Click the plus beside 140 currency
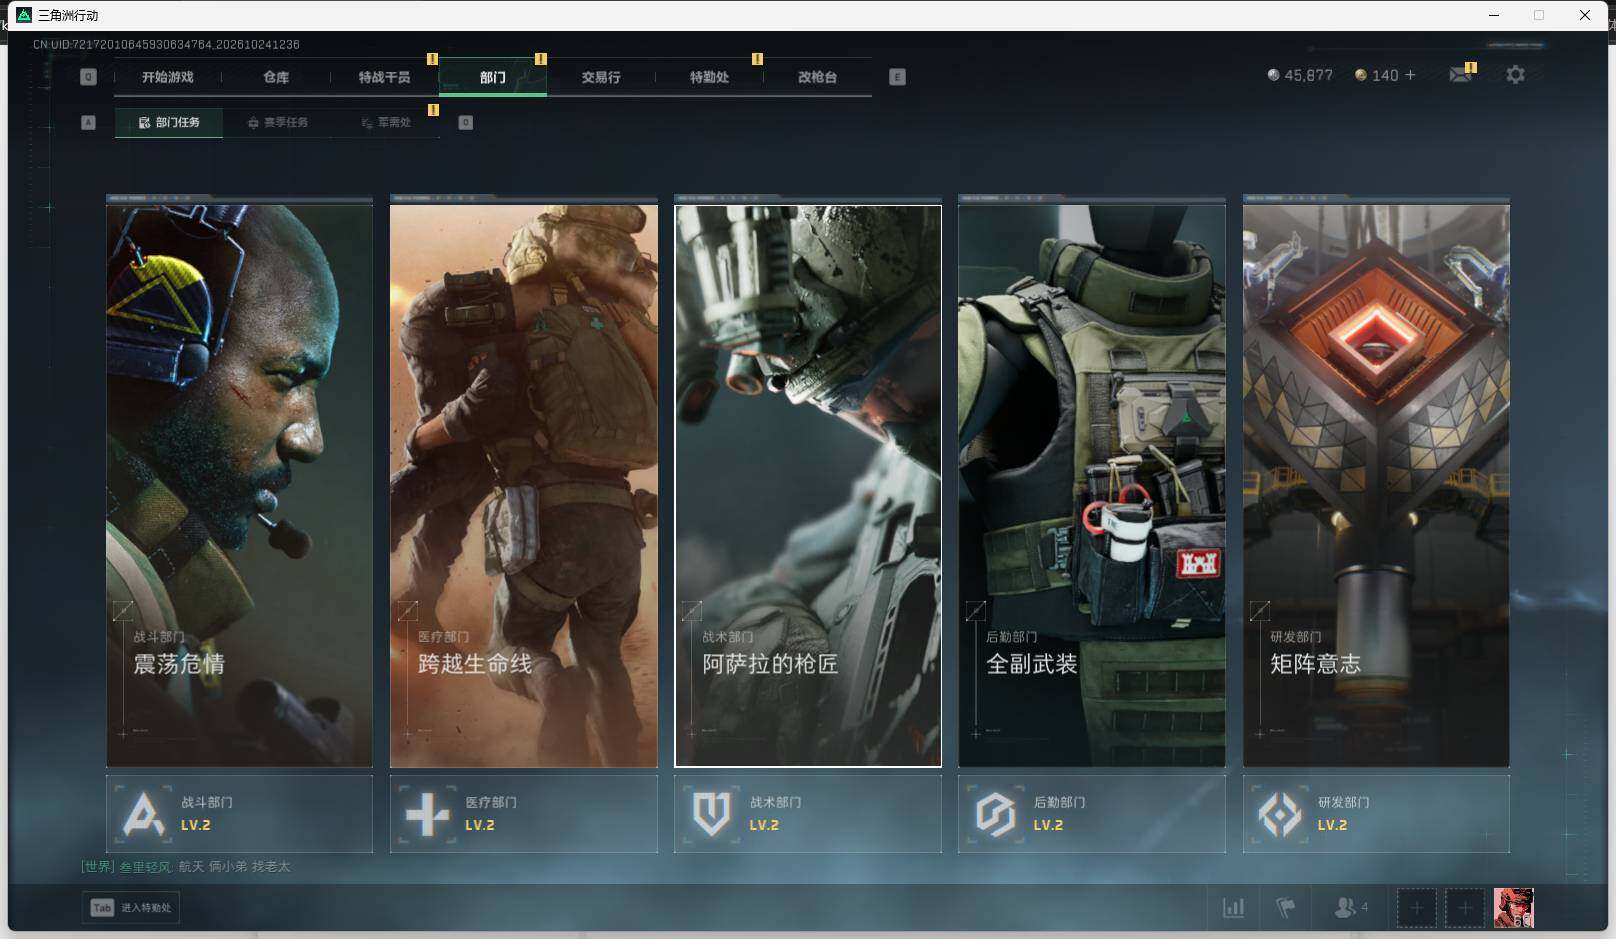1616x939 pixels. pyautogui.click(x=1411, y=75)
